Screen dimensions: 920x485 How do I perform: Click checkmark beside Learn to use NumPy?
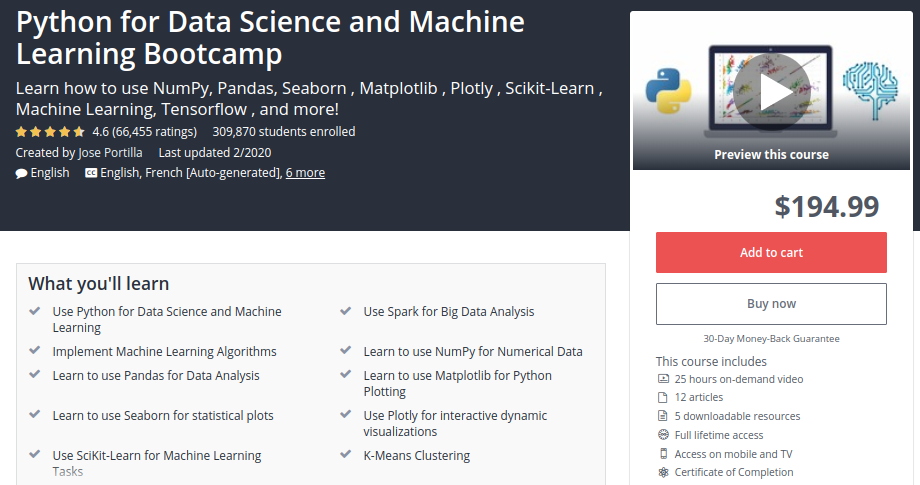click(346, 351)
